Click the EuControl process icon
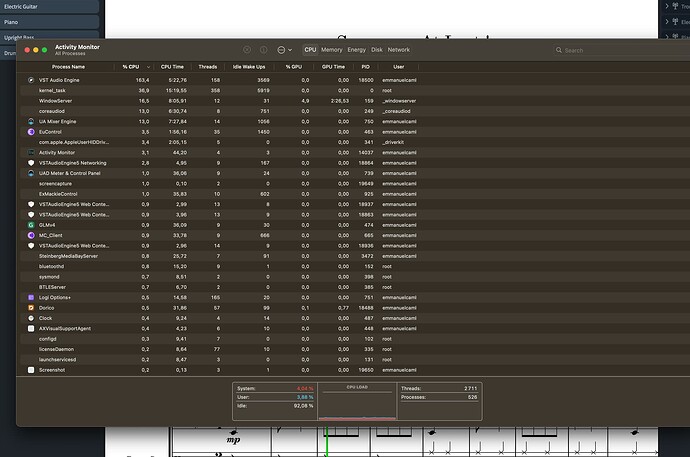Screen dimensions: 690x457 [31, 132]
